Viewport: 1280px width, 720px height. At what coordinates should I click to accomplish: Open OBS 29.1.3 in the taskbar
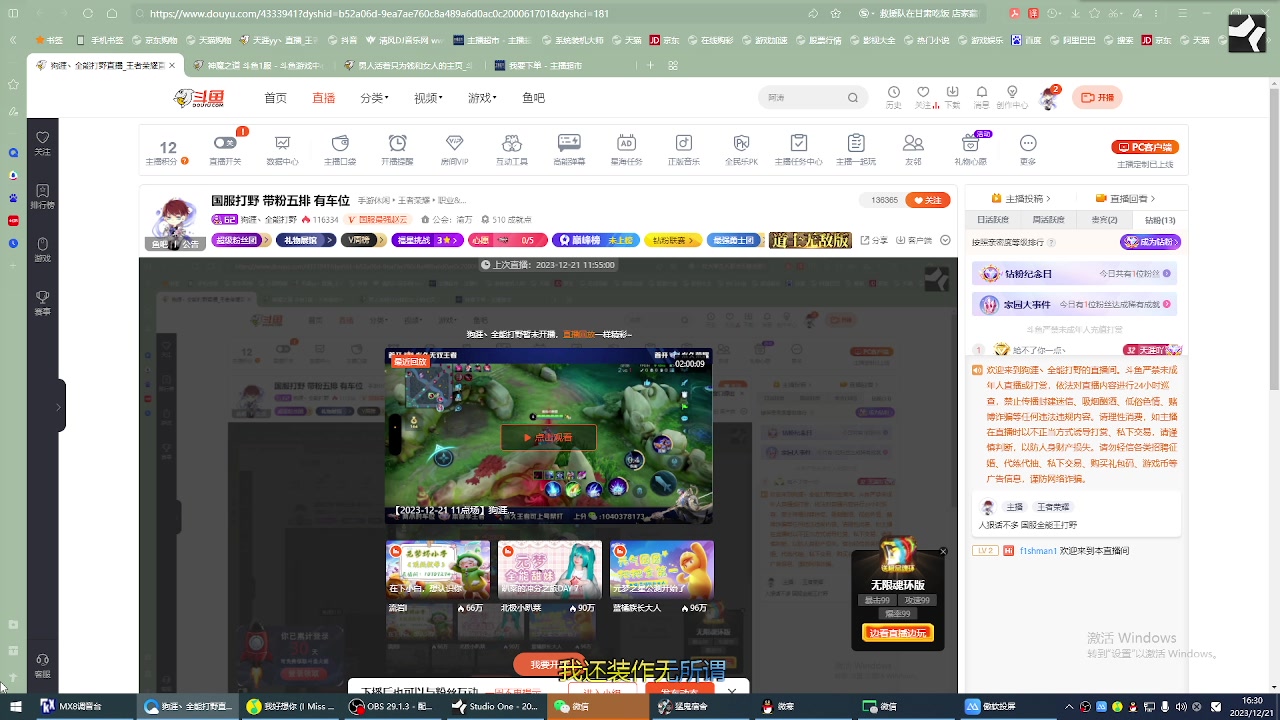395,706
